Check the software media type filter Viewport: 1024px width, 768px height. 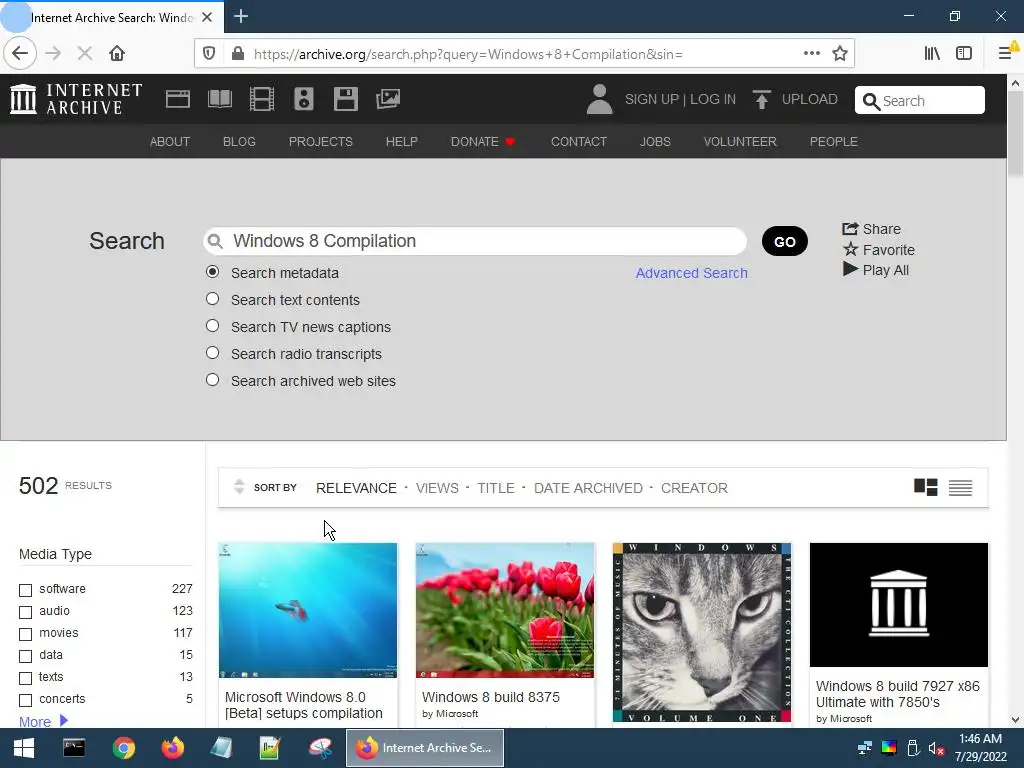tap(25, 590)
